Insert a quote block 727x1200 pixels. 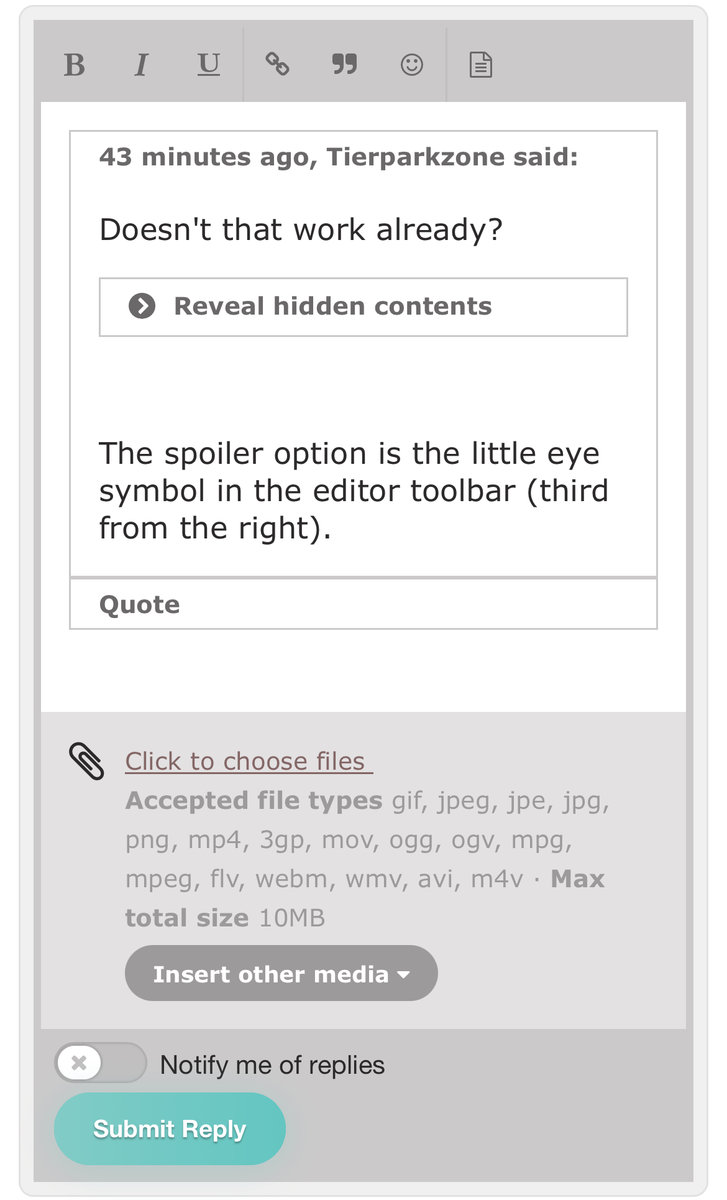click(x=344, y=65)
